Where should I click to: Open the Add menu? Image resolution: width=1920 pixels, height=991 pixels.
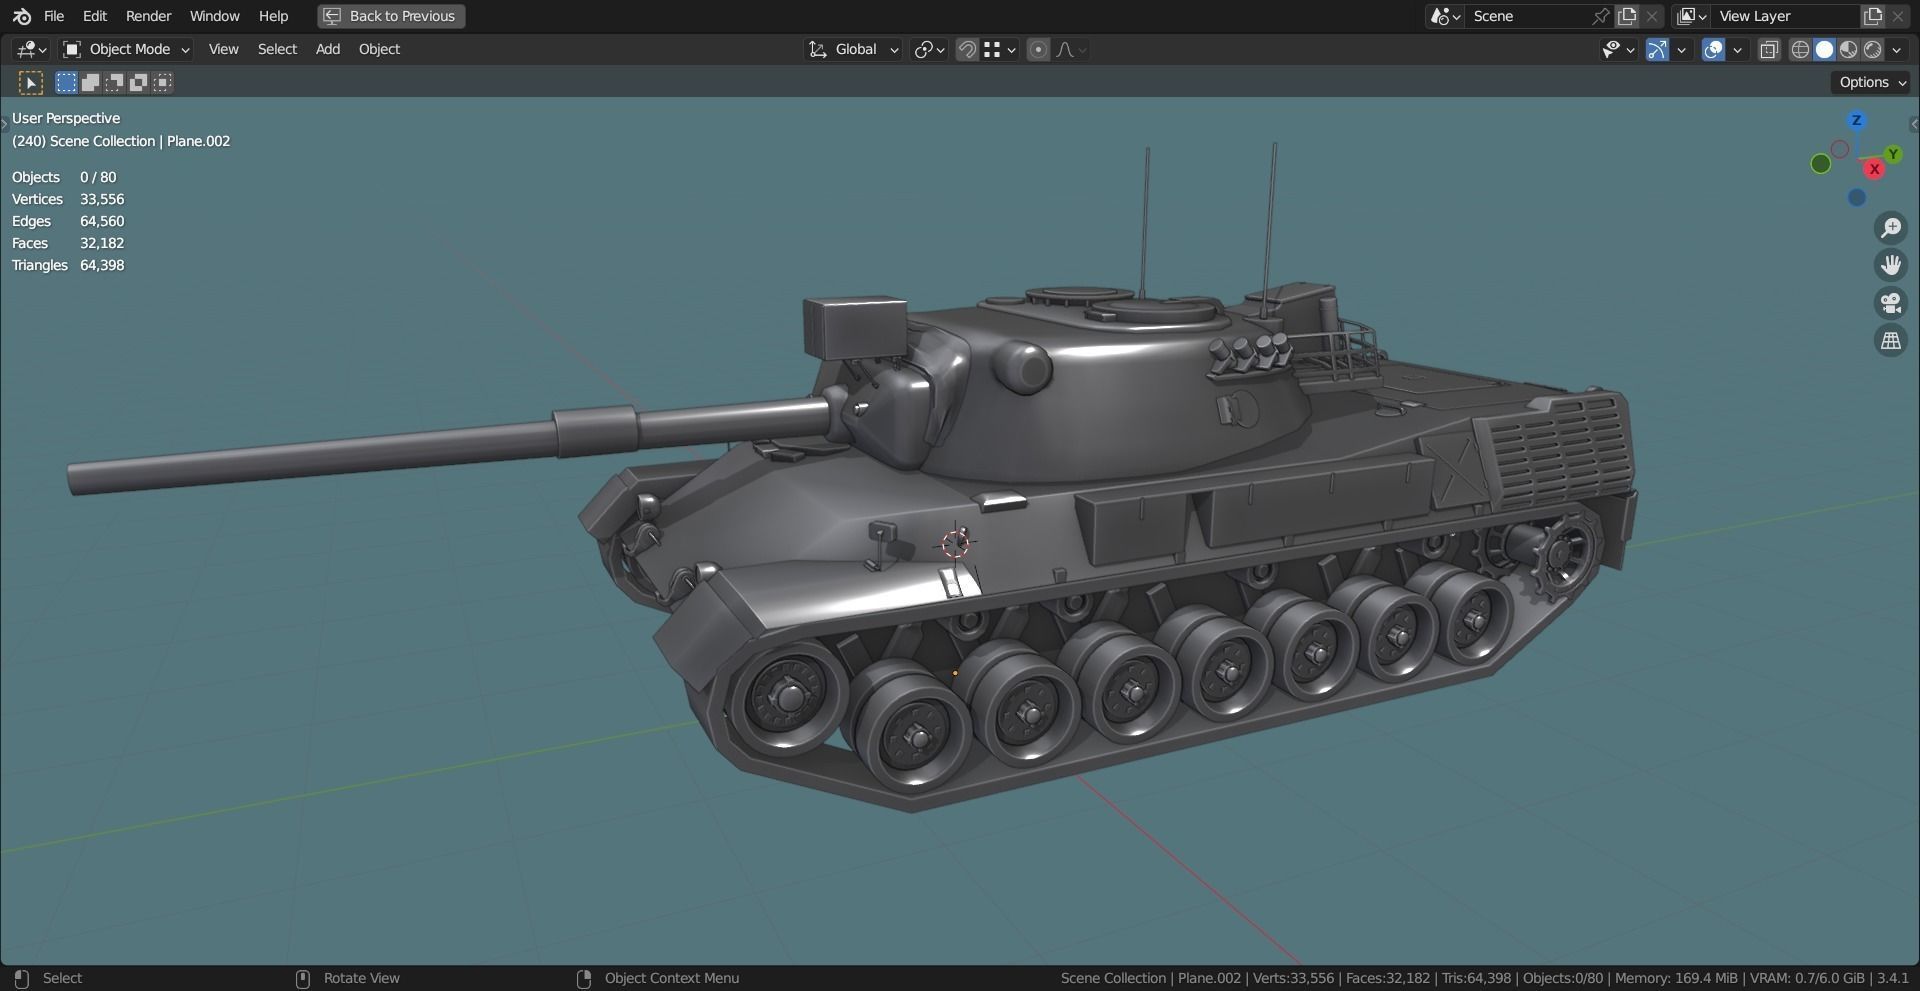click(x=327, y=49)
